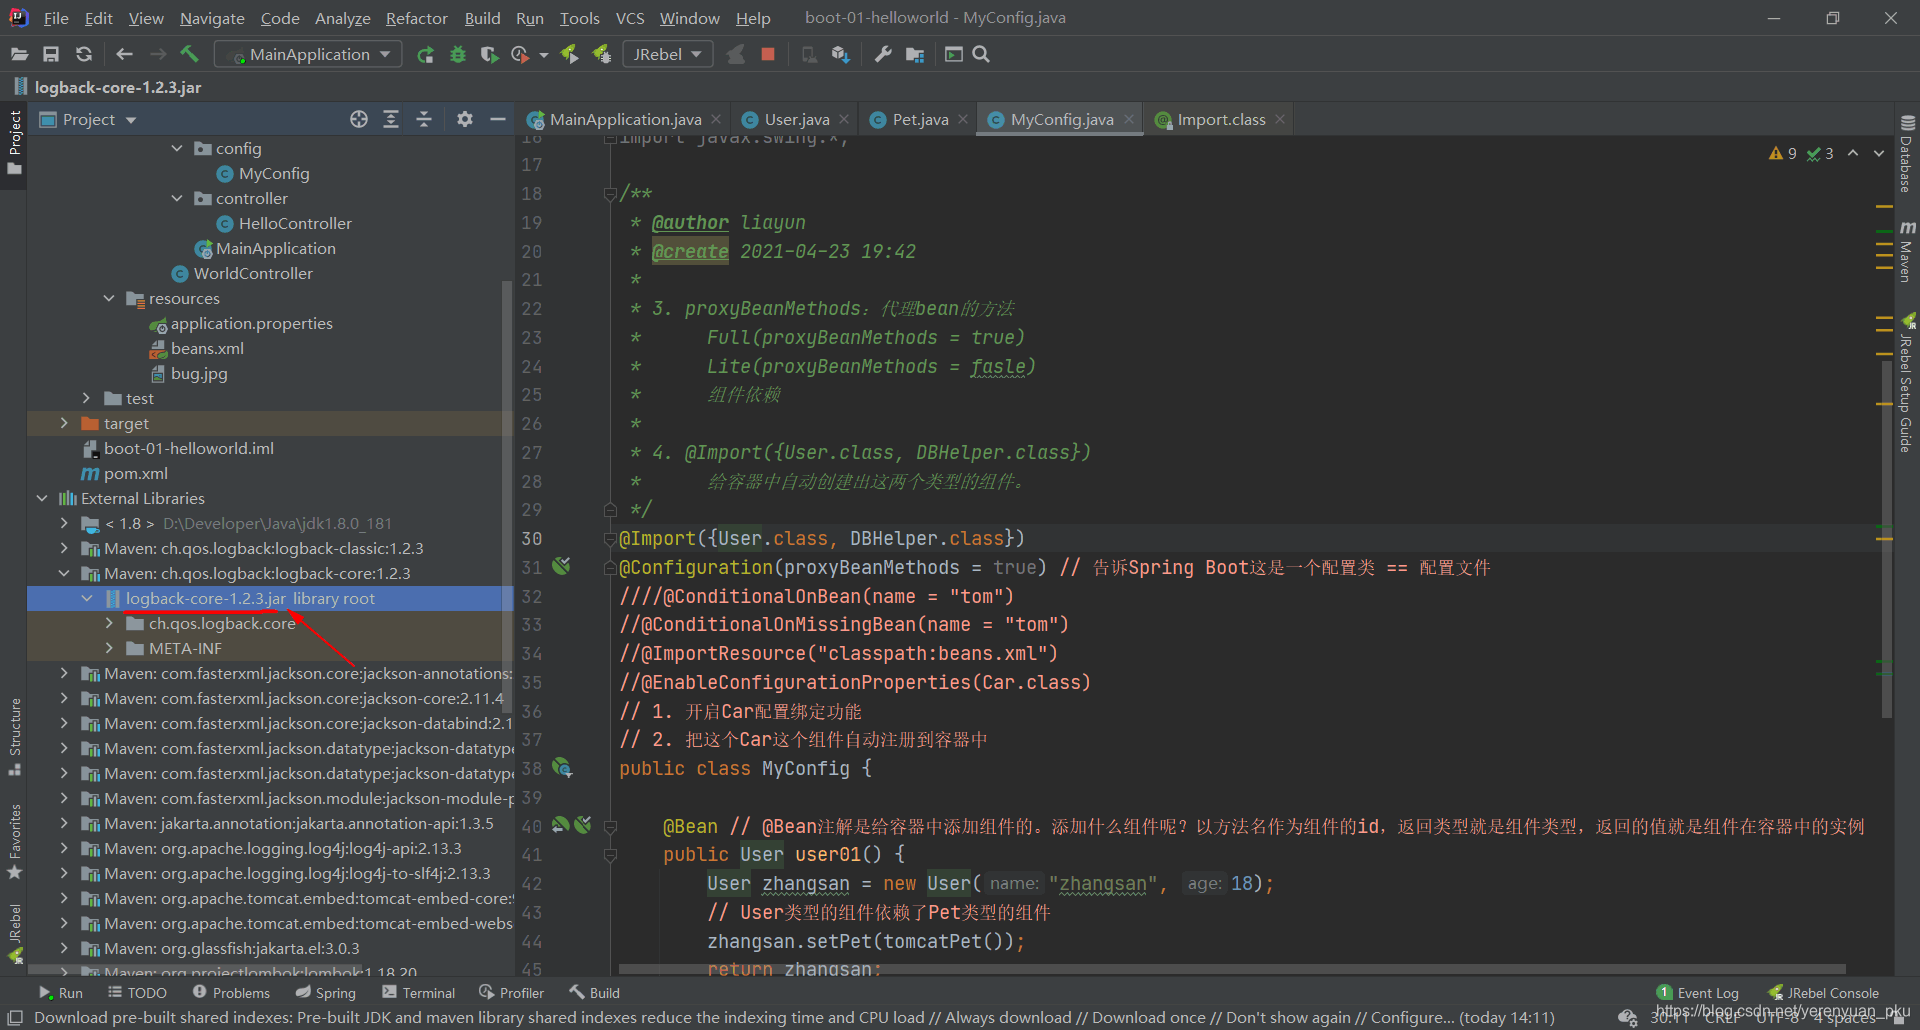The height and width of the screenshot is (1030, 1920).
Task: Click the Select Opened File target icon
Action: pos(359,119)
